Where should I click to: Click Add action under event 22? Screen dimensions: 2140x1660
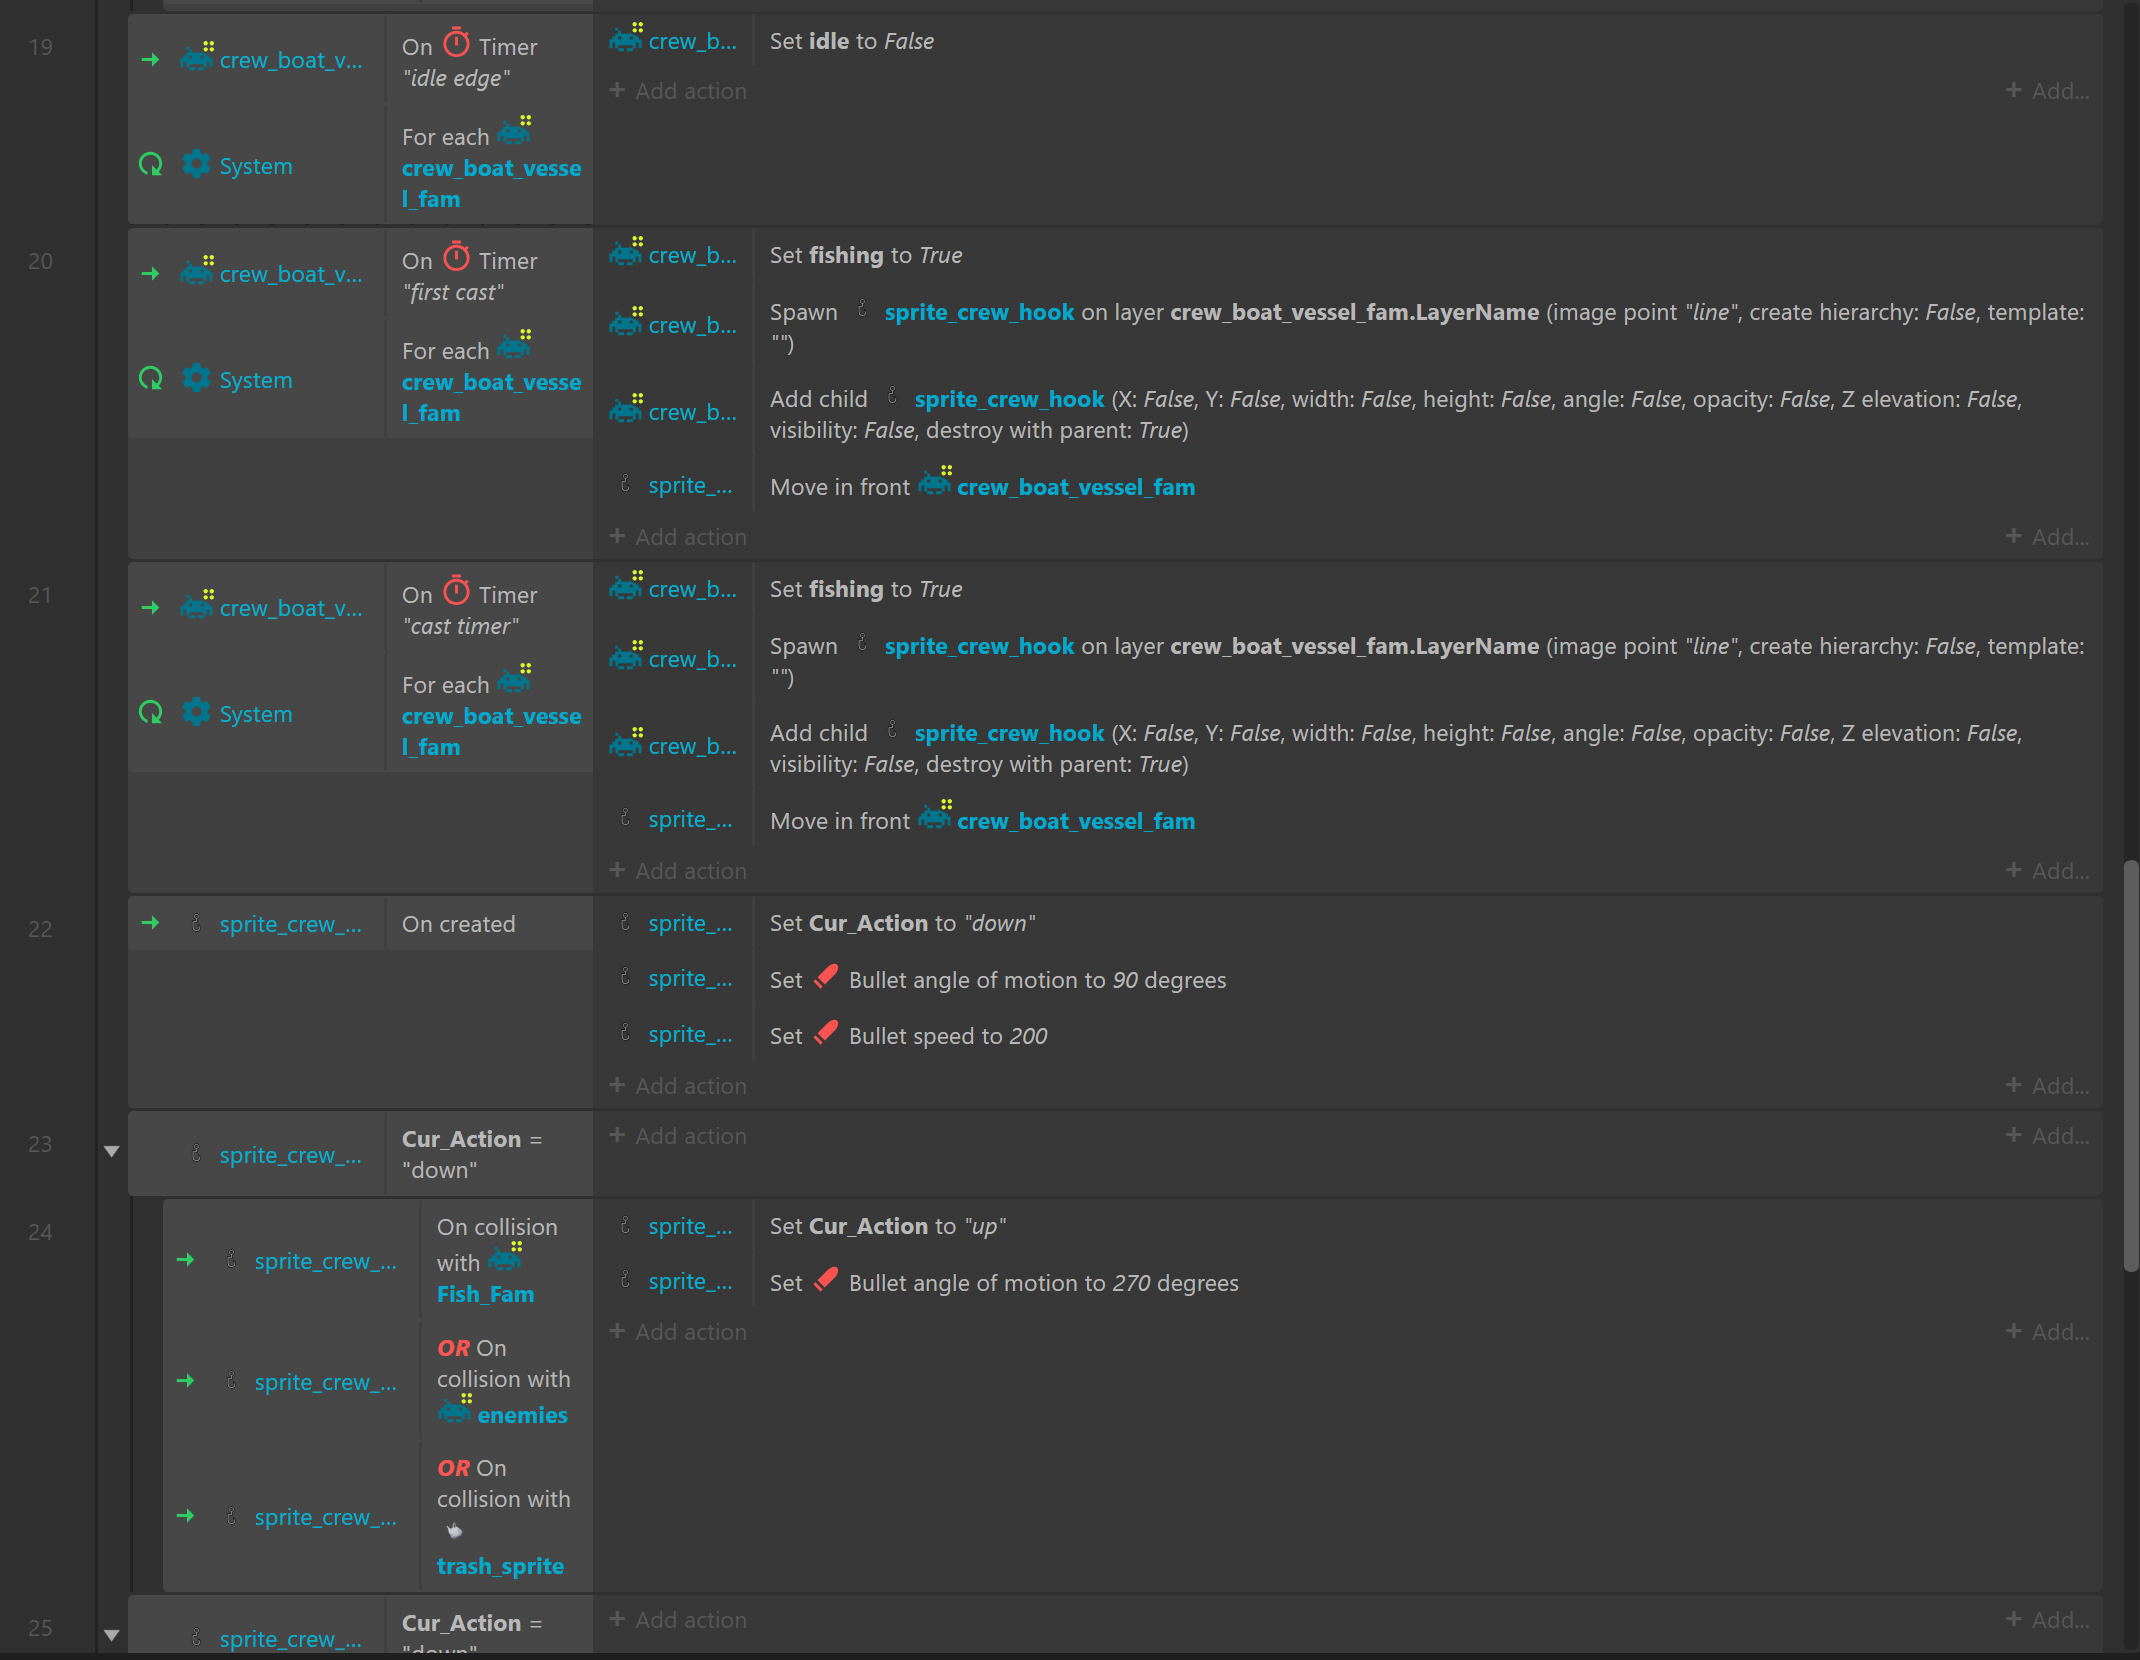pyautogui.click(x=678, y=1086)
